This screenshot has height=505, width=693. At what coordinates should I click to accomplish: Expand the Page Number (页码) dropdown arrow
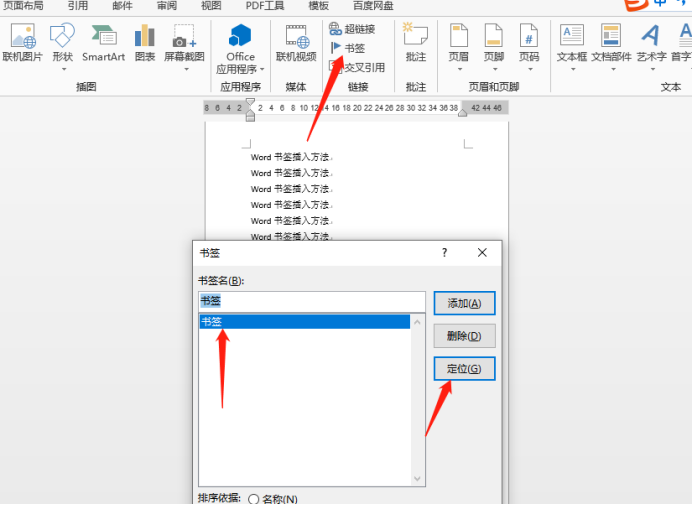pos(530,69)
